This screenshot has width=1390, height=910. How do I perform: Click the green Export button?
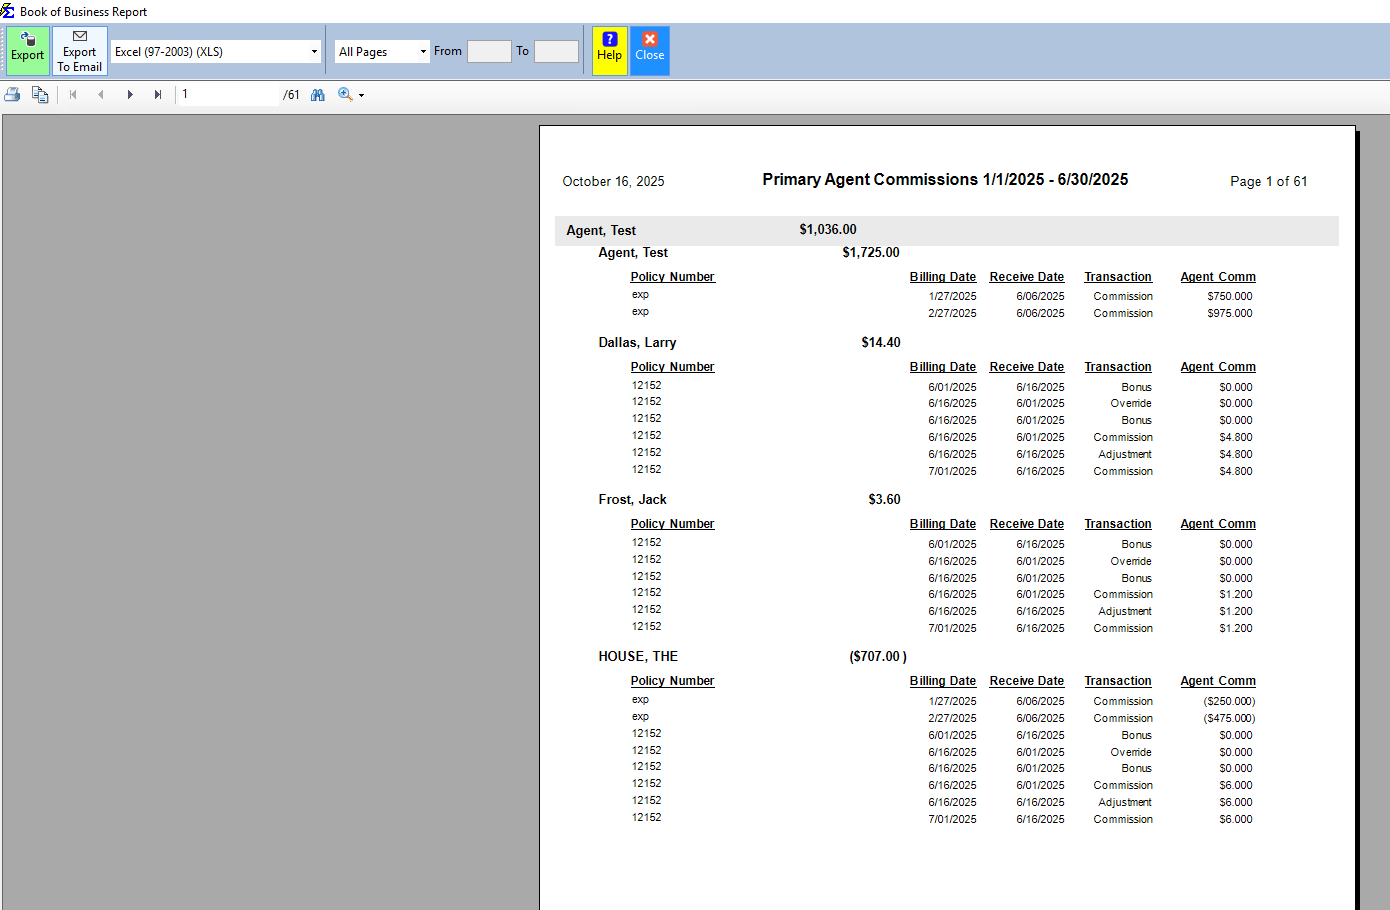(x=27, y=50)
